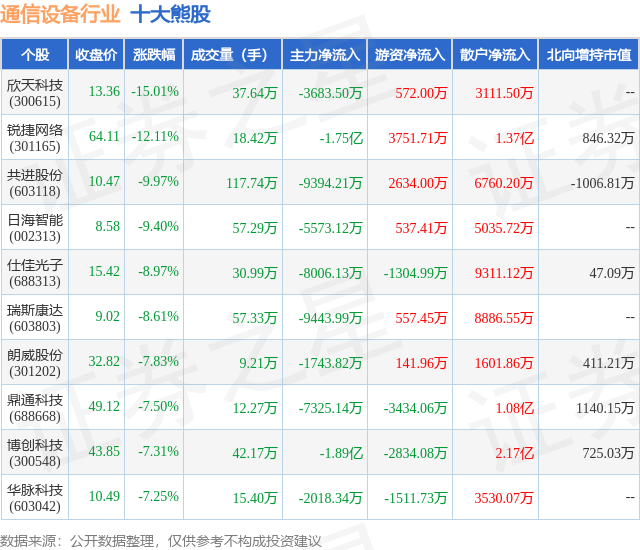Image resolution: width=640 pixels, height=550 pixels.
Task: Select stock 仕佳光子 (688313)
Action: coord(35,273)
